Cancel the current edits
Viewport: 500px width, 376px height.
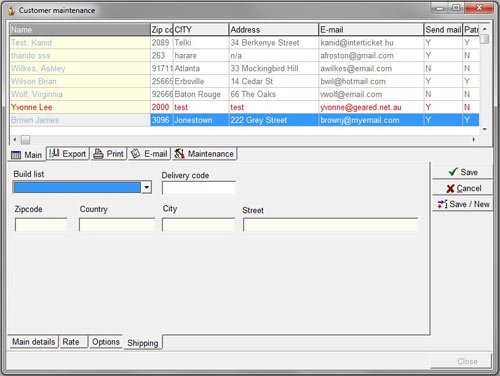point(463,188)
